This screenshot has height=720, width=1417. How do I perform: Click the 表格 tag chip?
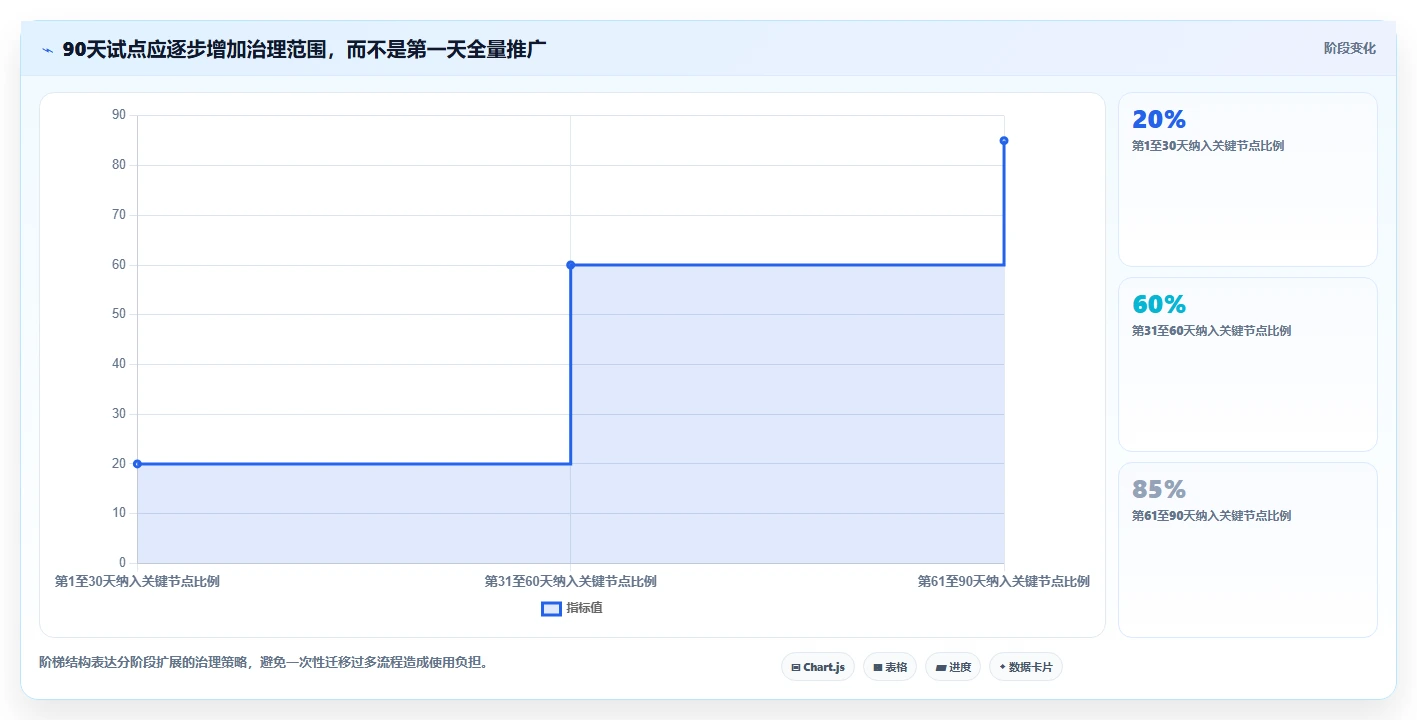pyautogui.click(x=889, y=667)
